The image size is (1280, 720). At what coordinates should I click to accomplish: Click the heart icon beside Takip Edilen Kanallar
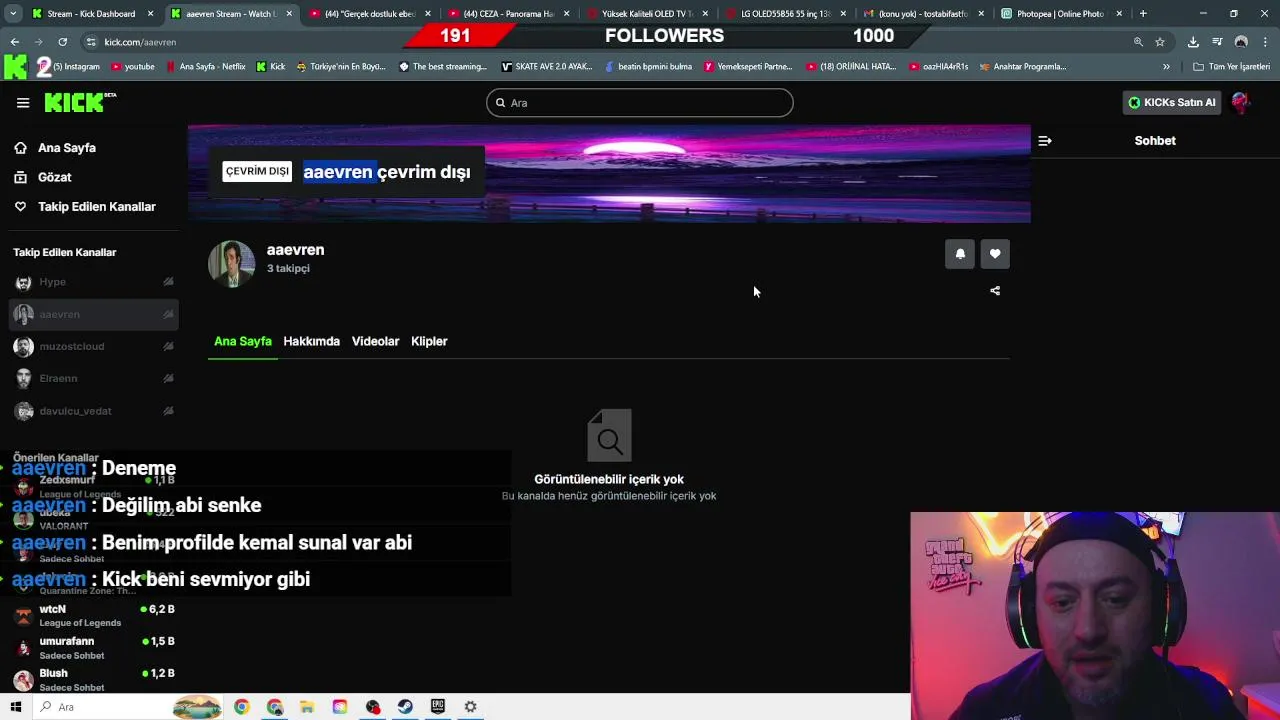[x=20, y=207]
